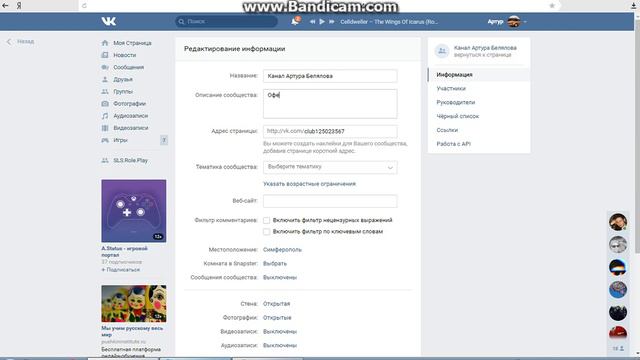The width and height of the screenshot is (640, 360).
Task: Open third friend avatar in chat sidebar
Action: click(x=618, y=267)
